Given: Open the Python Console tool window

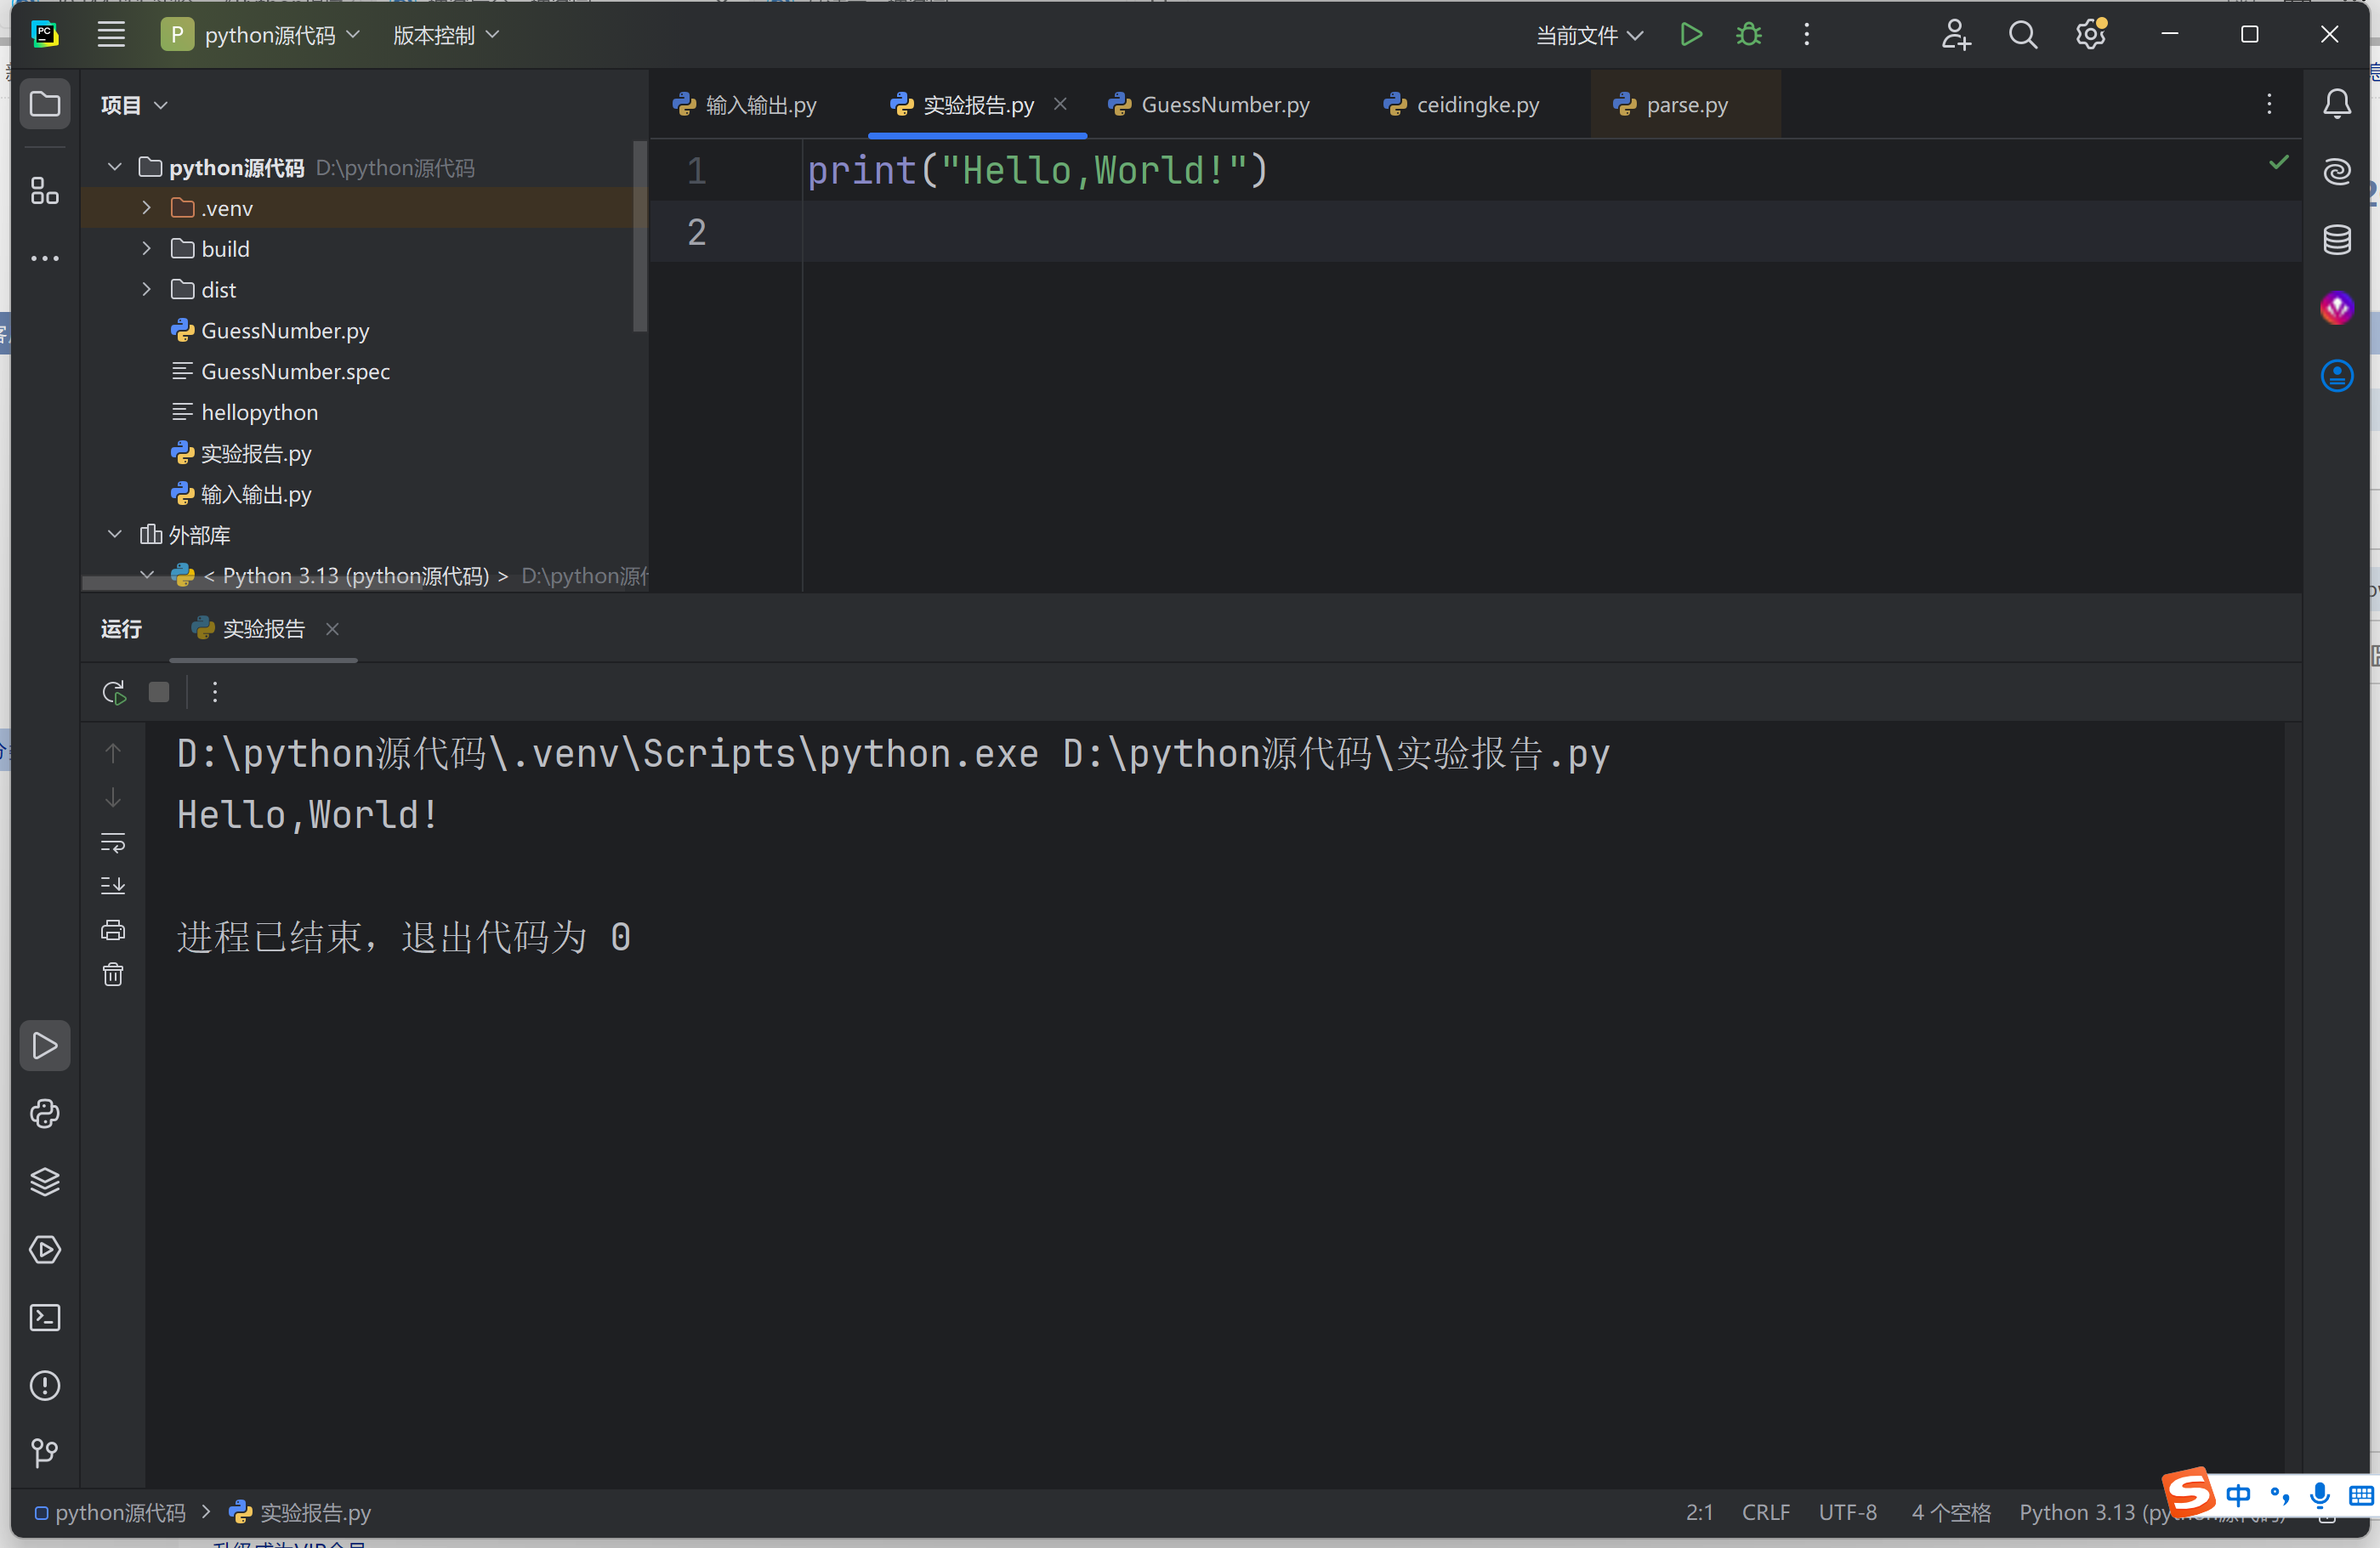Looking at the screenshot, I should coord(45,1113).
